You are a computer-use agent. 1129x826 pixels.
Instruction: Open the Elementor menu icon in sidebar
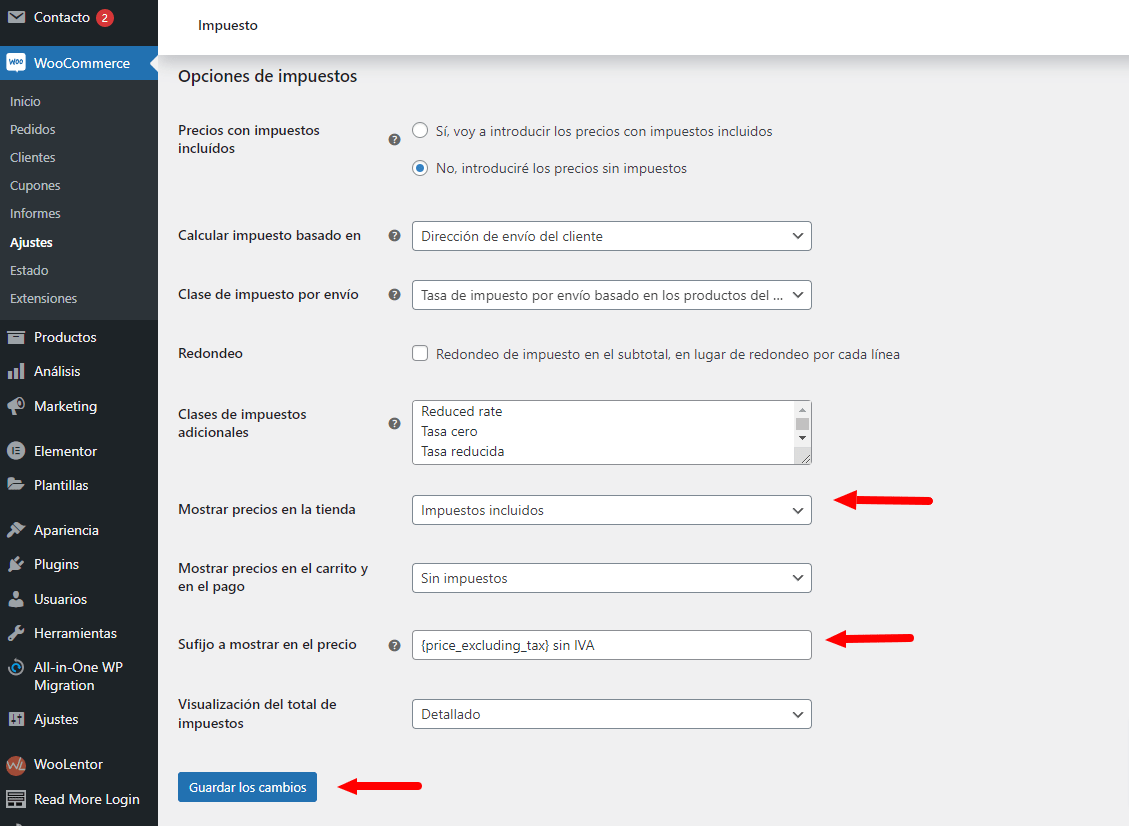[16, 451]
